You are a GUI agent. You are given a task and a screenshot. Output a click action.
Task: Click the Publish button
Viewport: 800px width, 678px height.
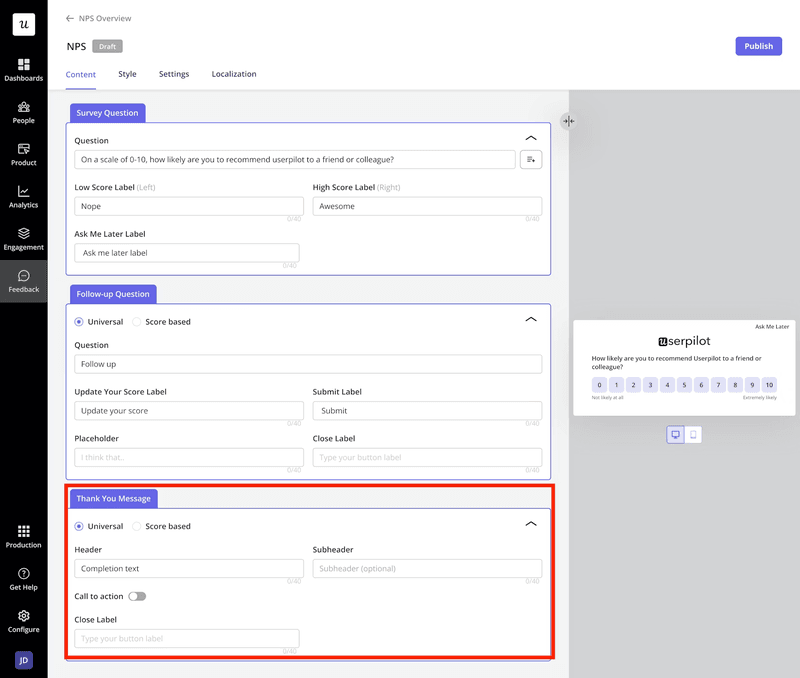pos(758,46)
